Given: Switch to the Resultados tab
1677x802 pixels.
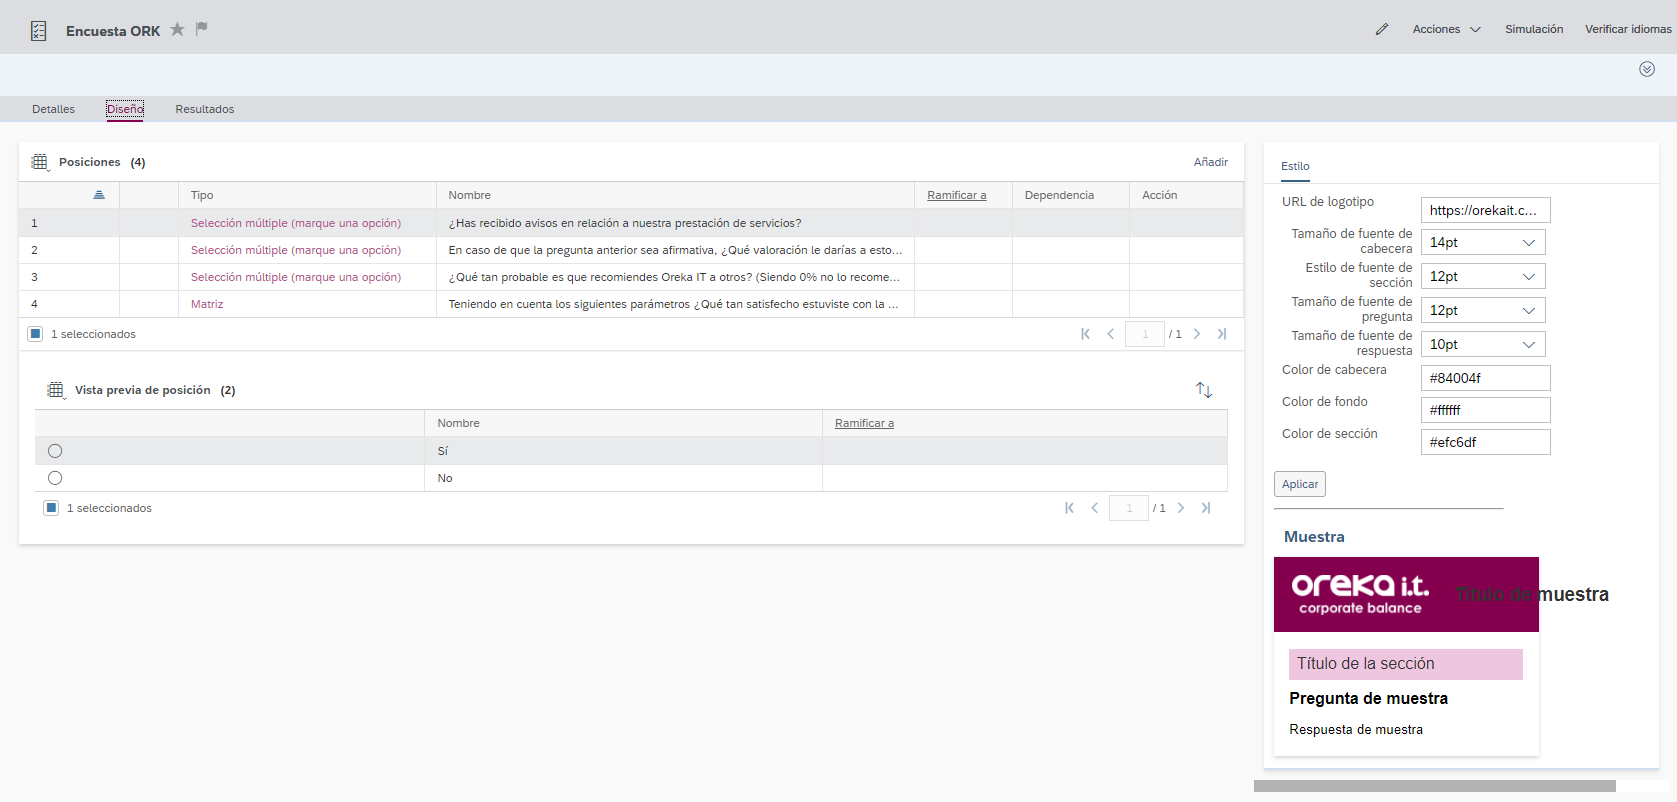Looking at the screenshot, I should click(204, 109).
